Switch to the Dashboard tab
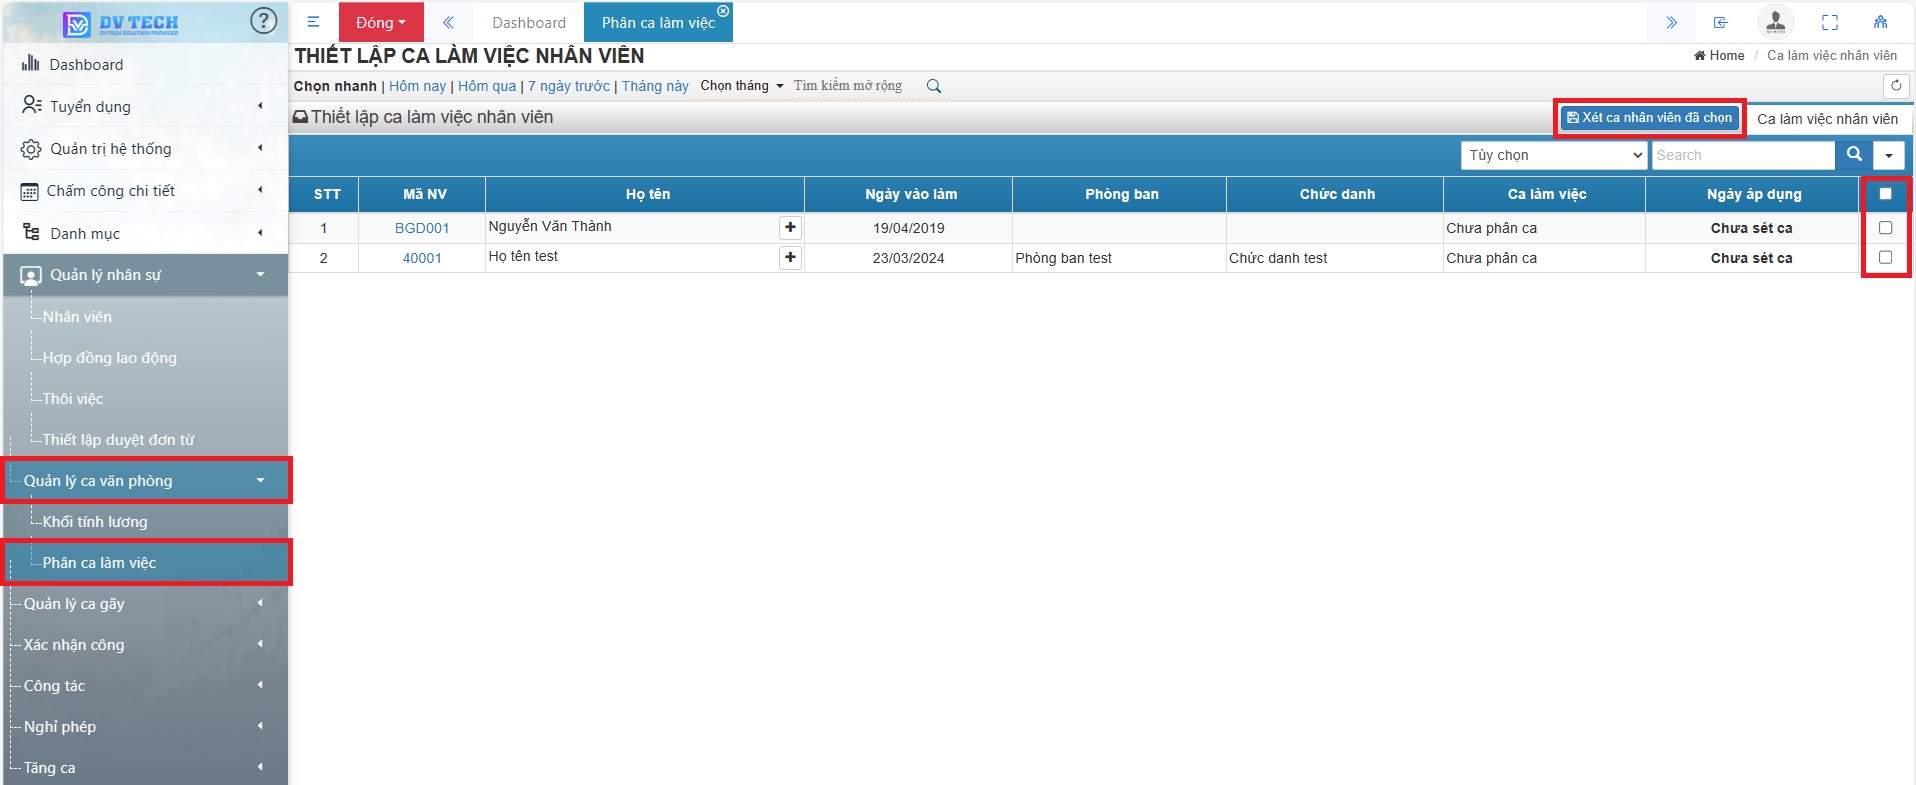 [x=528, y=22]
